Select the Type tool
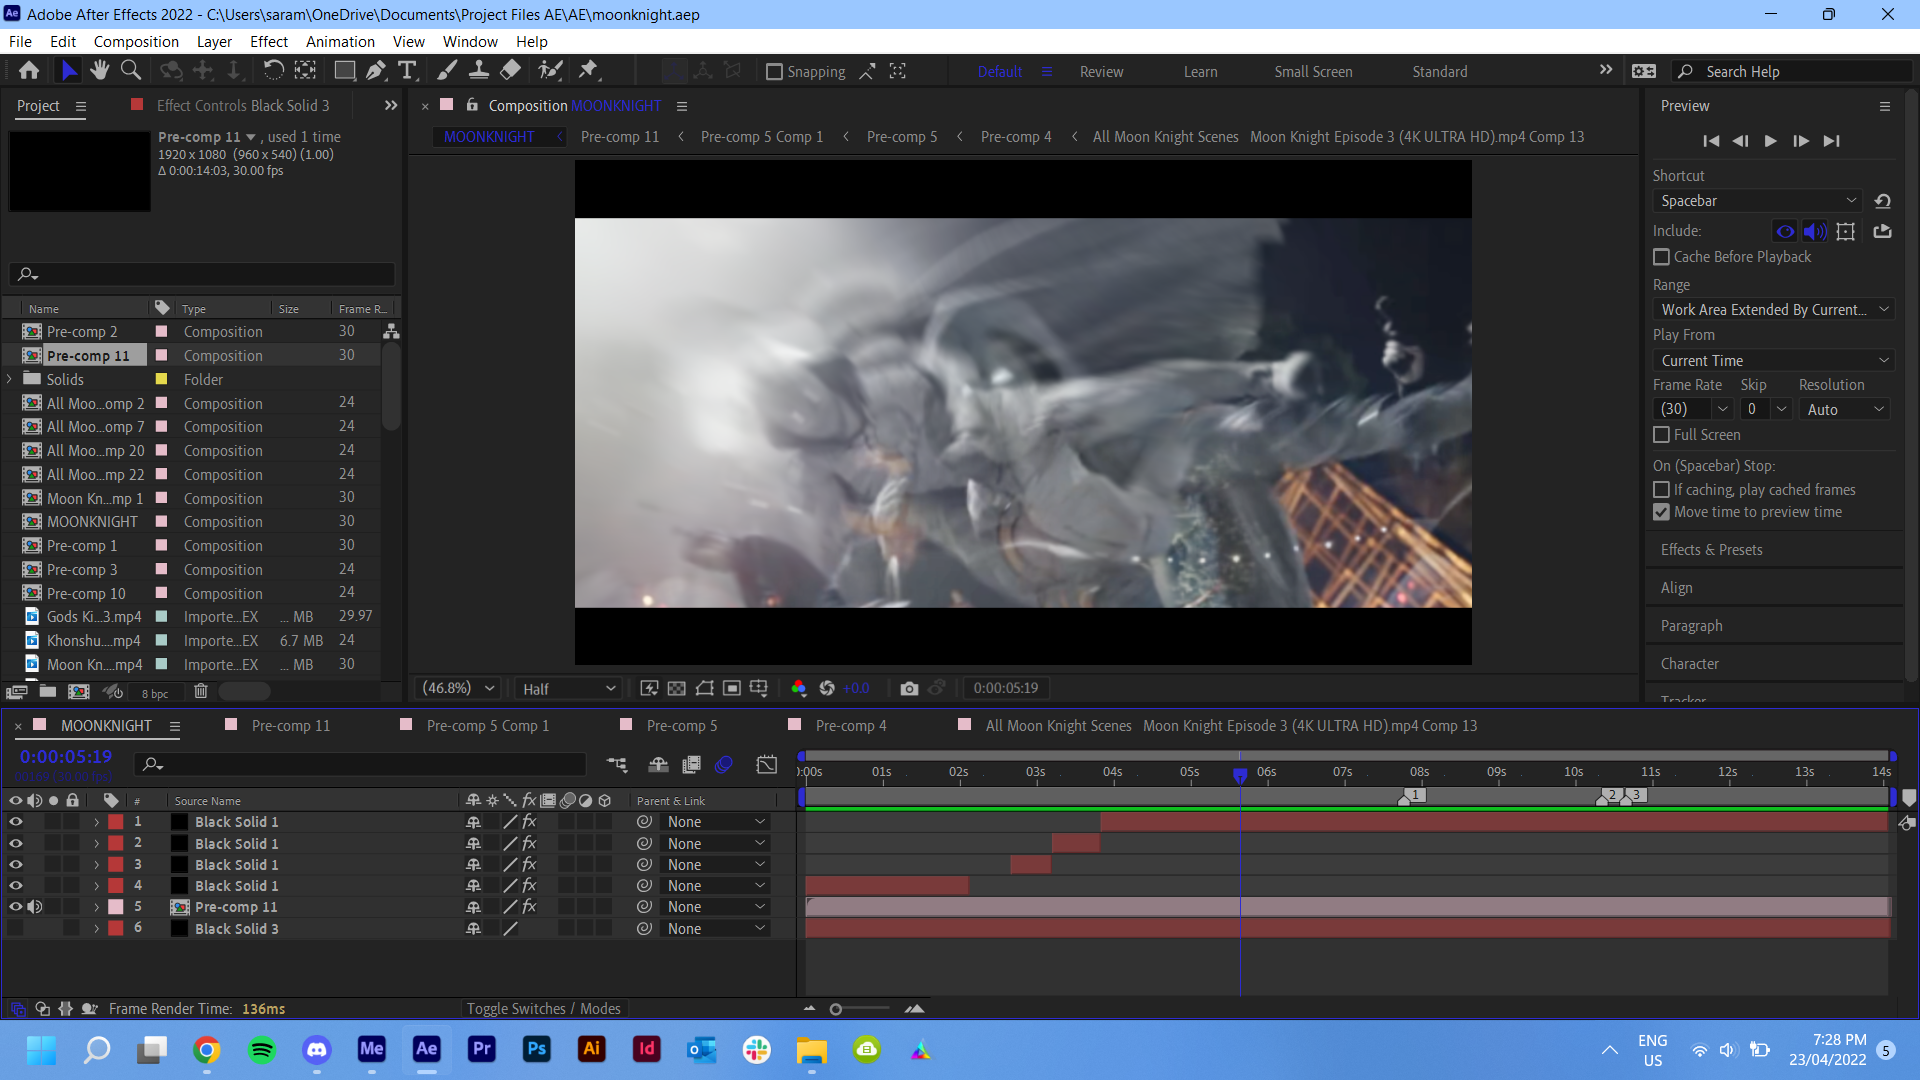 click(x=407, y=70)
